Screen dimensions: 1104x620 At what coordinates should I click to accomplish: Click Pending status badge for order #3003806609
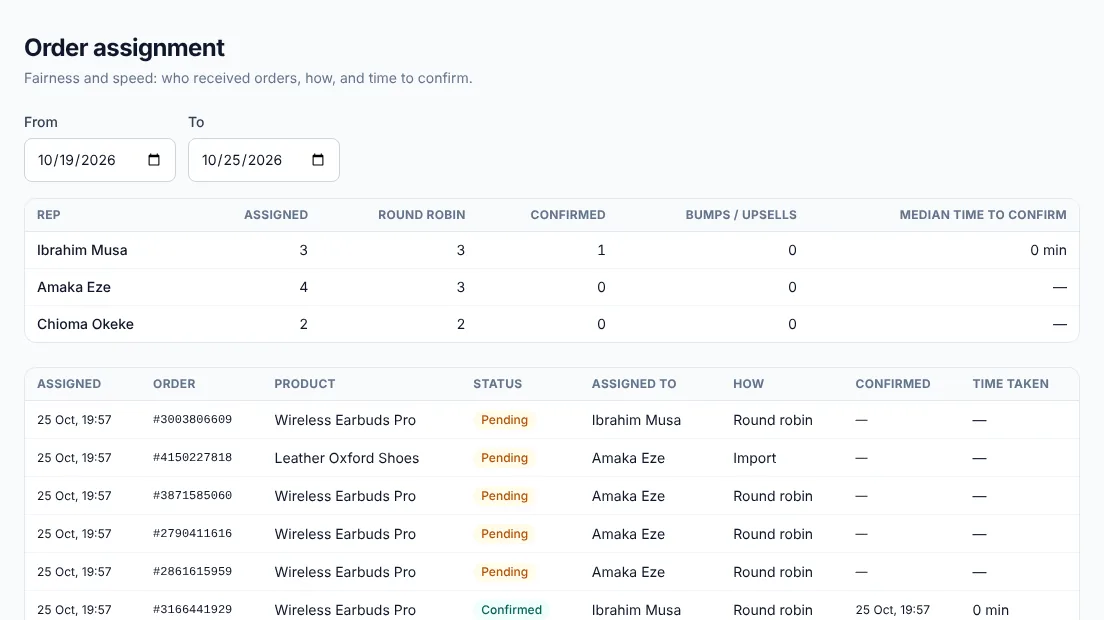click(x=504, y=420)
